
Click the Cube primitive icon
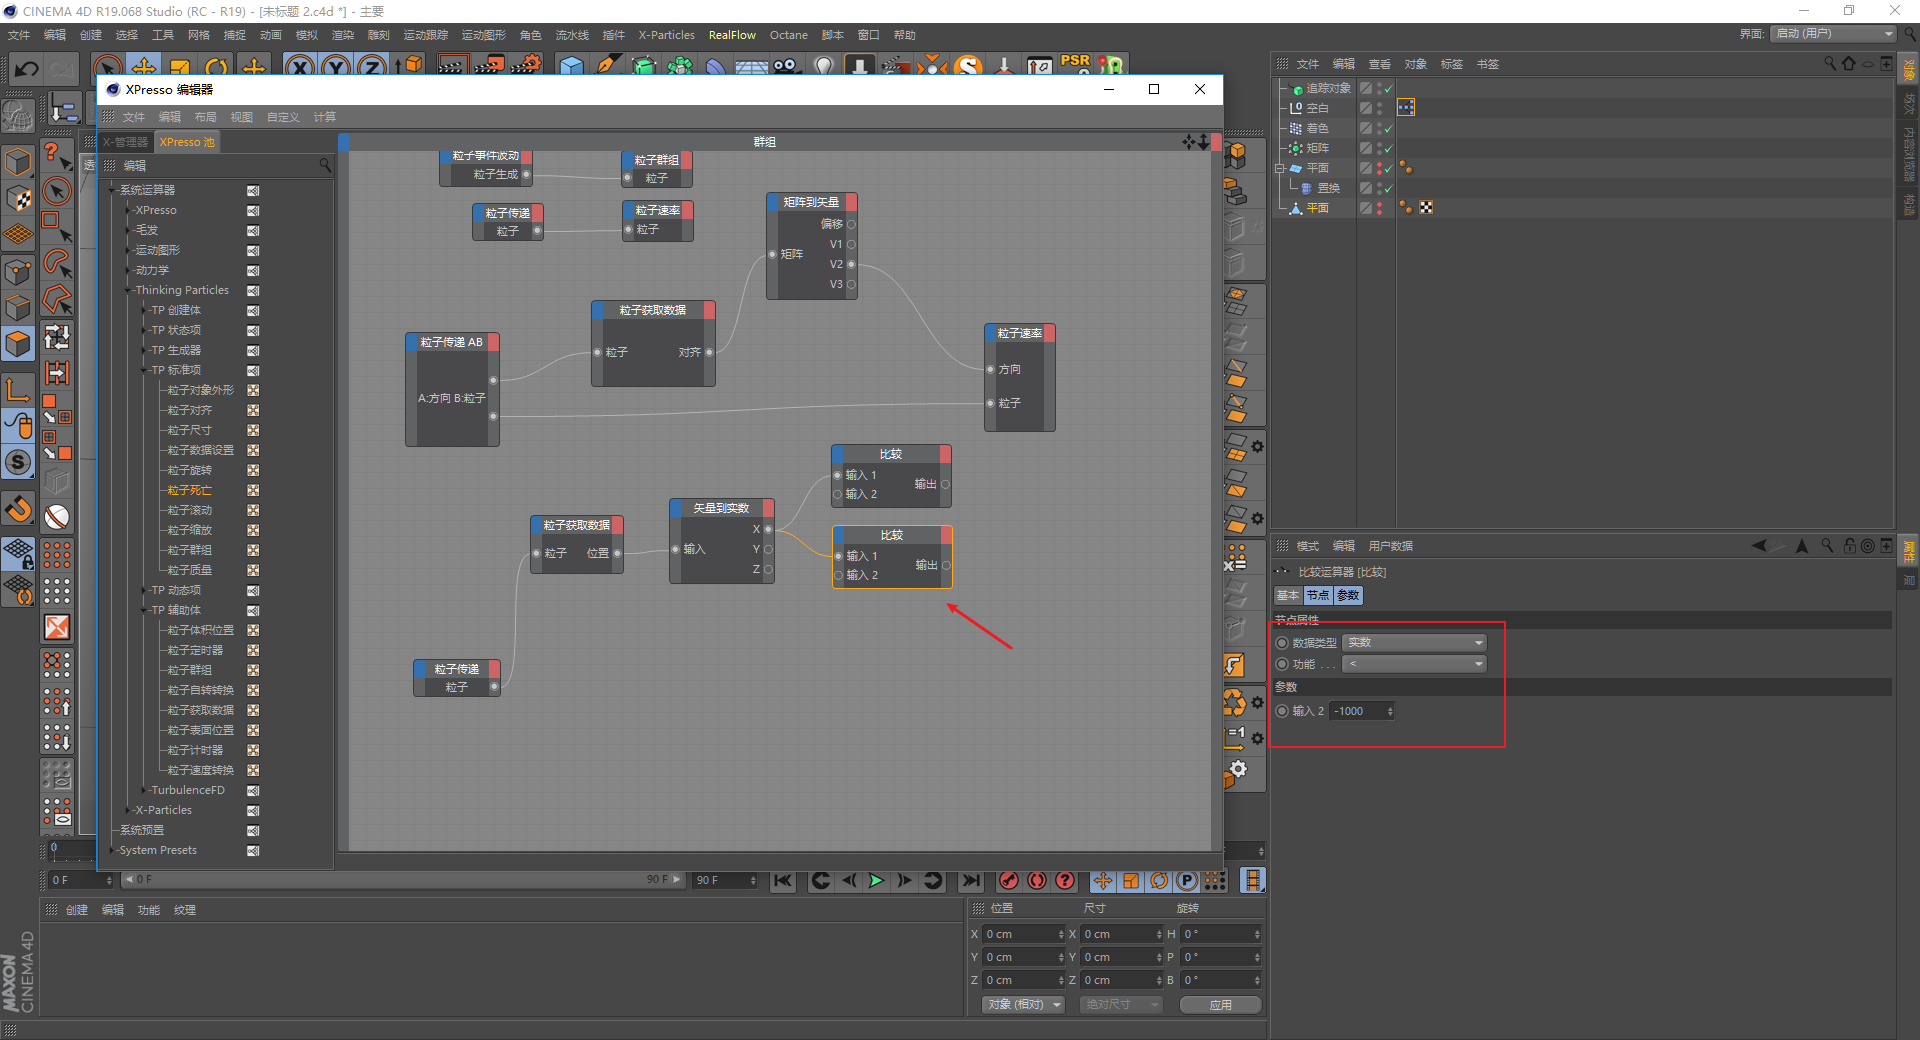click(571, 66)
